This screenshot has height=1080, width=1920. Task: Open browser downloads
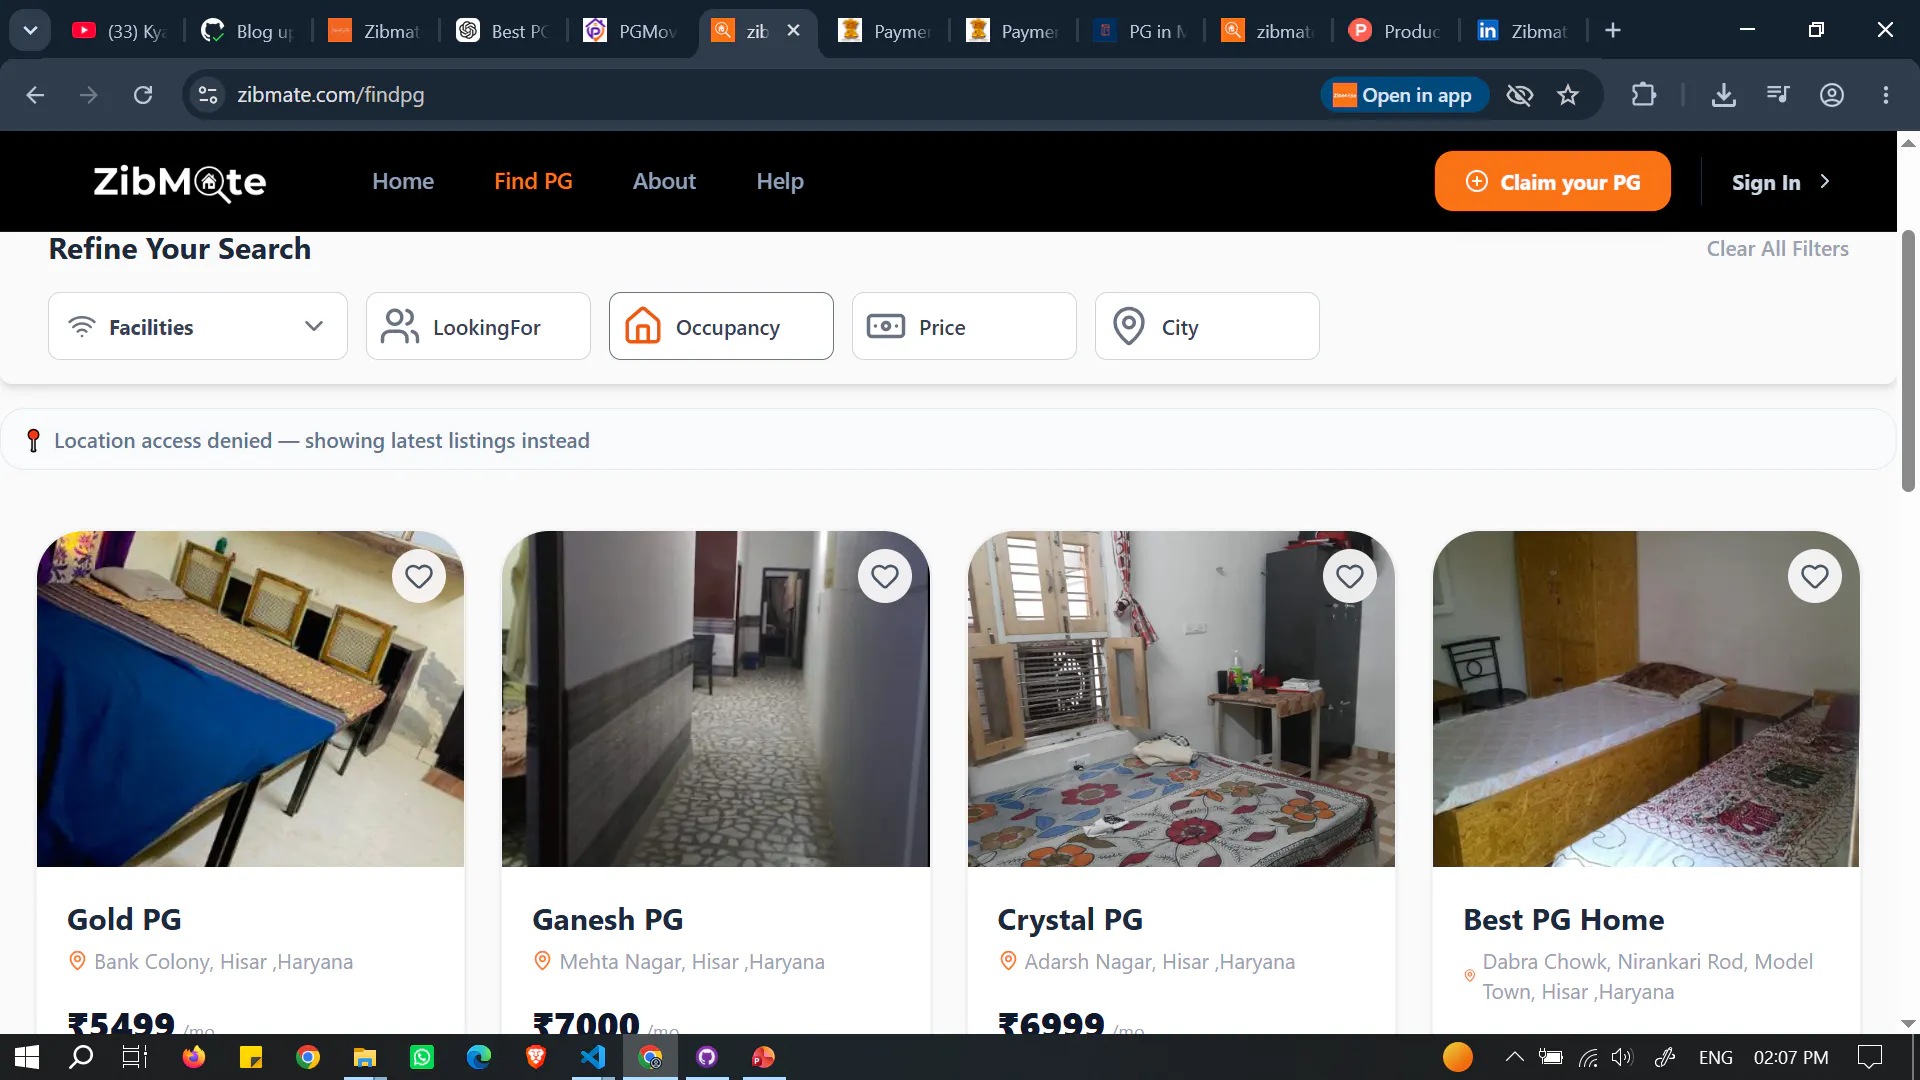coord(1724,95)
